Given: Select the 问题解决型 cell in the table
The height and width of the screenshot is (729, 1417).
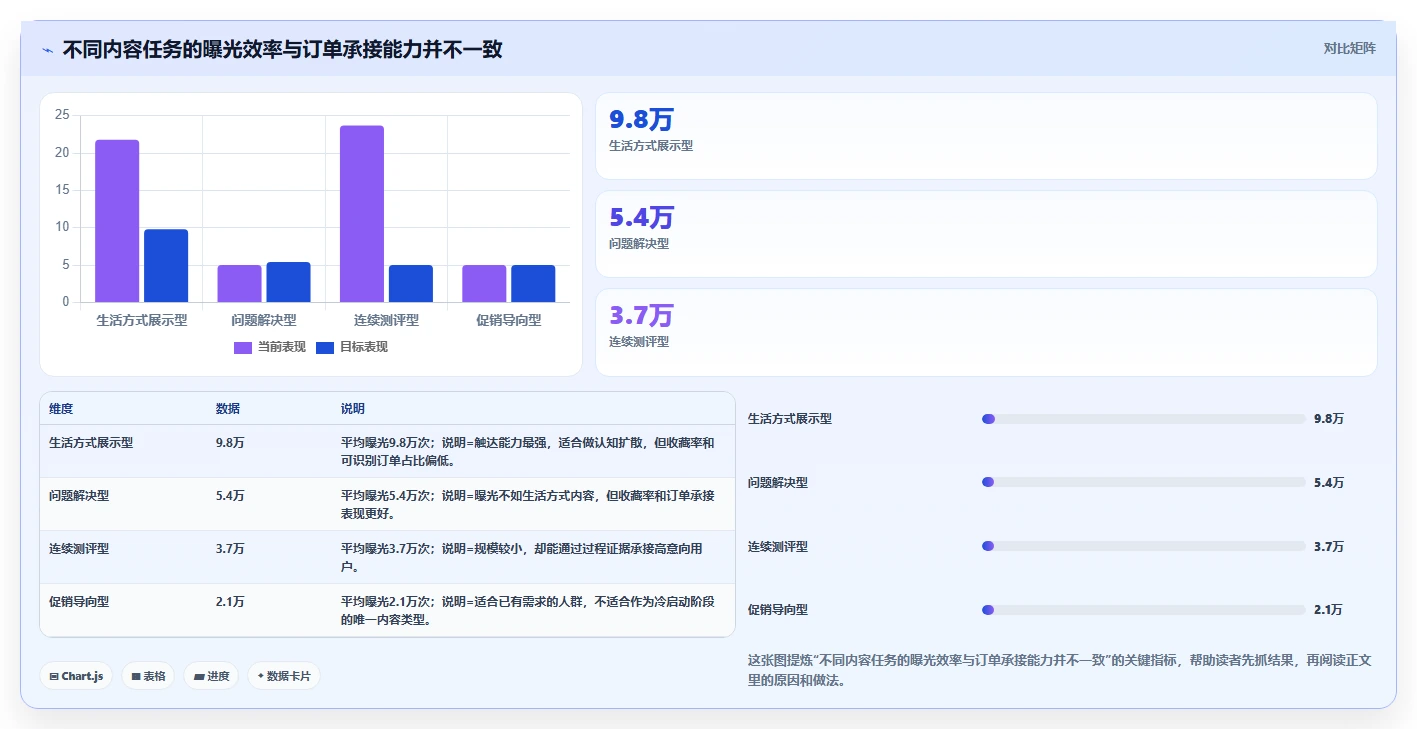Looking at the screenshot, I should 79,495.
